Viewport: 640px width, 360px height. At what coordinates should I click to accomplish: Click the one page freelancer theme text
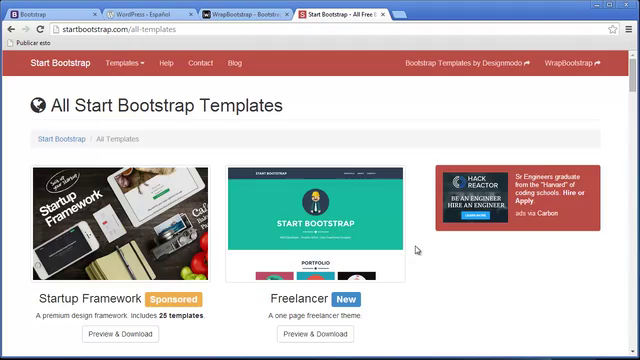coord(315,316)
